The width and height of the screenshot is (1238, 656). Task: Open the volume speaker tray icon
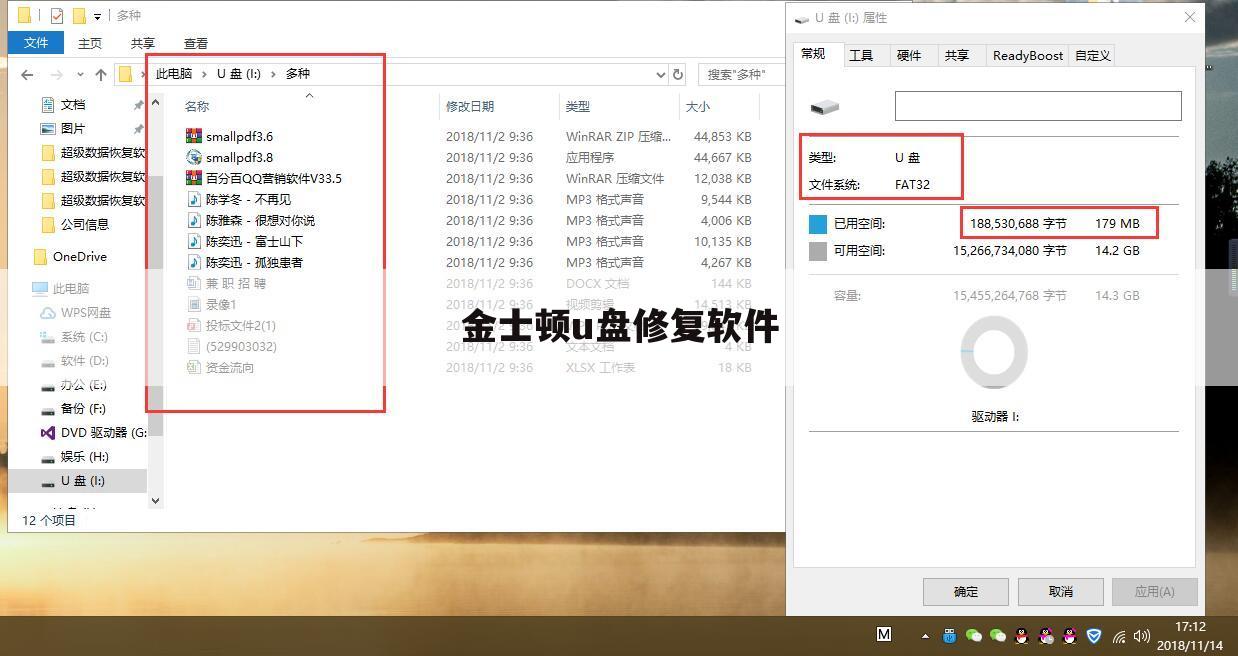(1142, 636)
